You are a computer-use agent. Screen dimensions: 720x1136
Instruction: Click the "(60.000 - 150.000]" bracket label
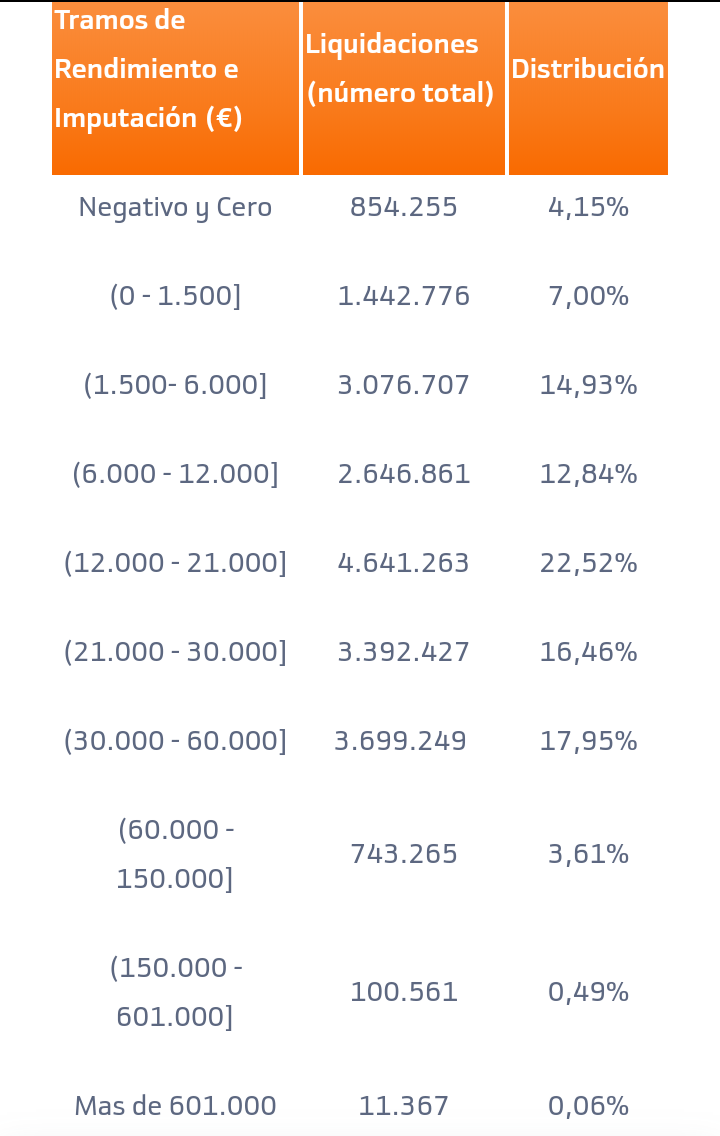[x=175, y=854]
